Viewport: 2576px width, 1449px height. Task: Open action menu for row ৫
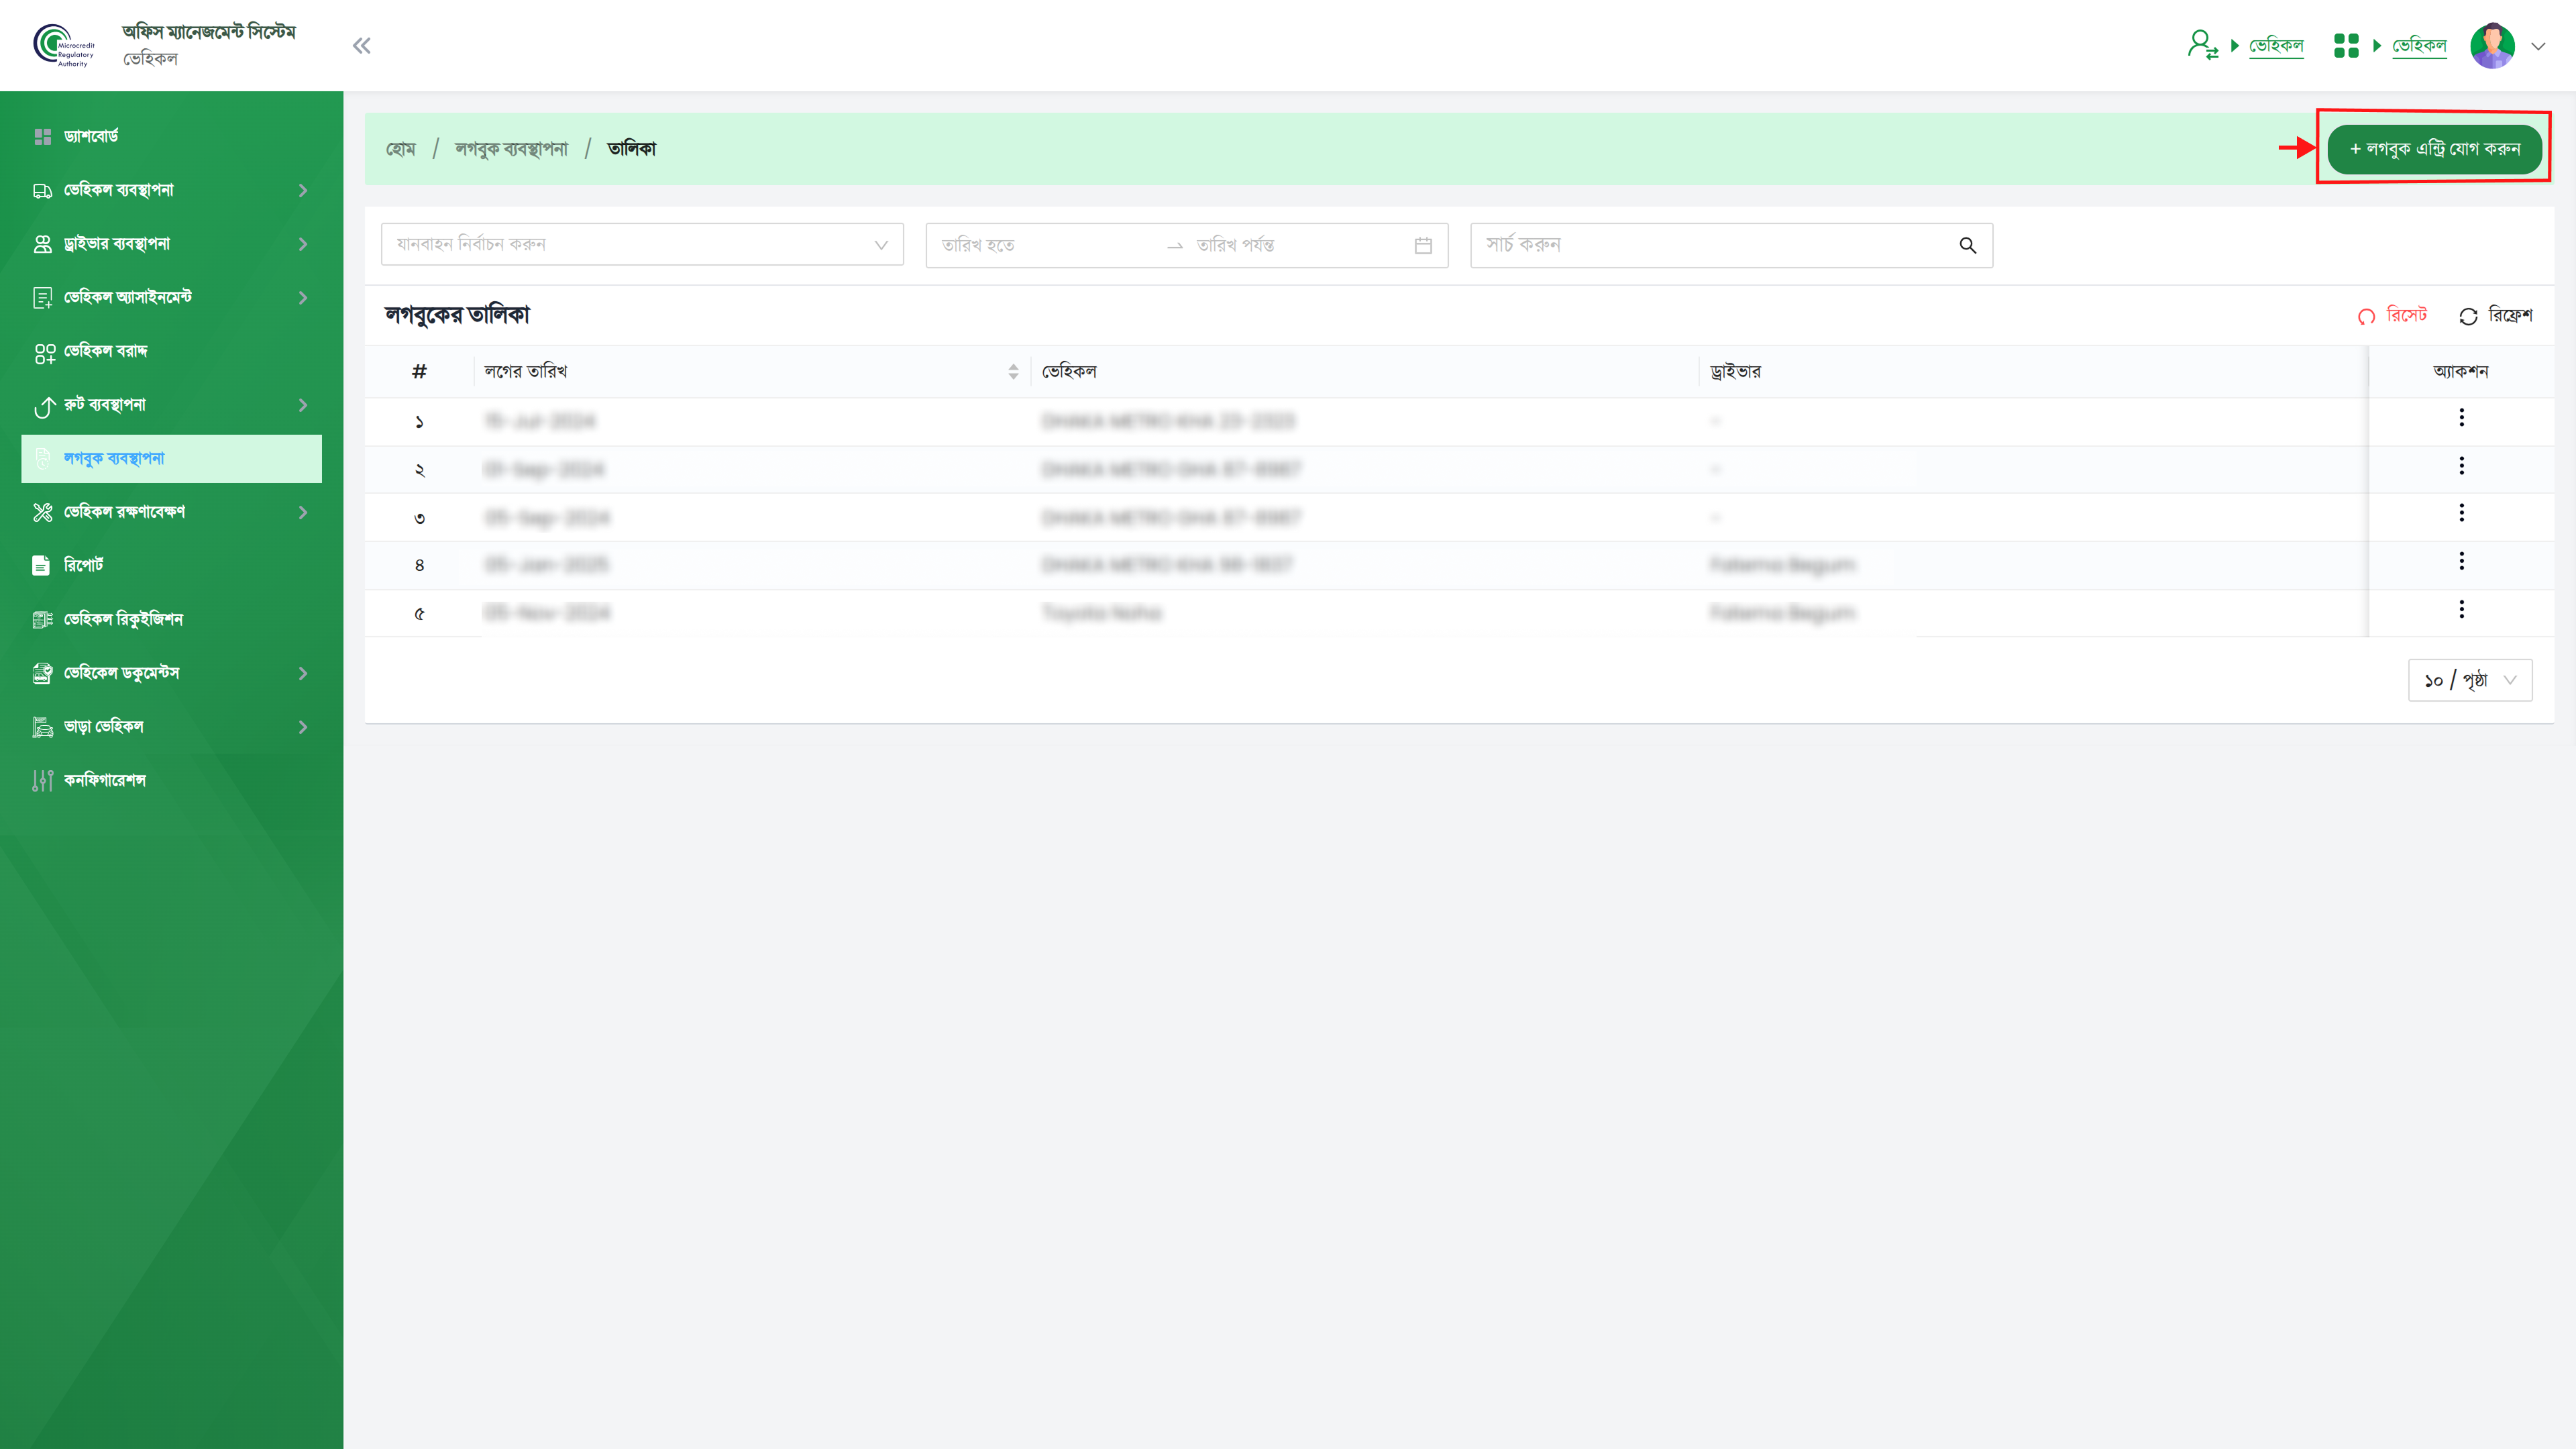tap(2461, 609)
